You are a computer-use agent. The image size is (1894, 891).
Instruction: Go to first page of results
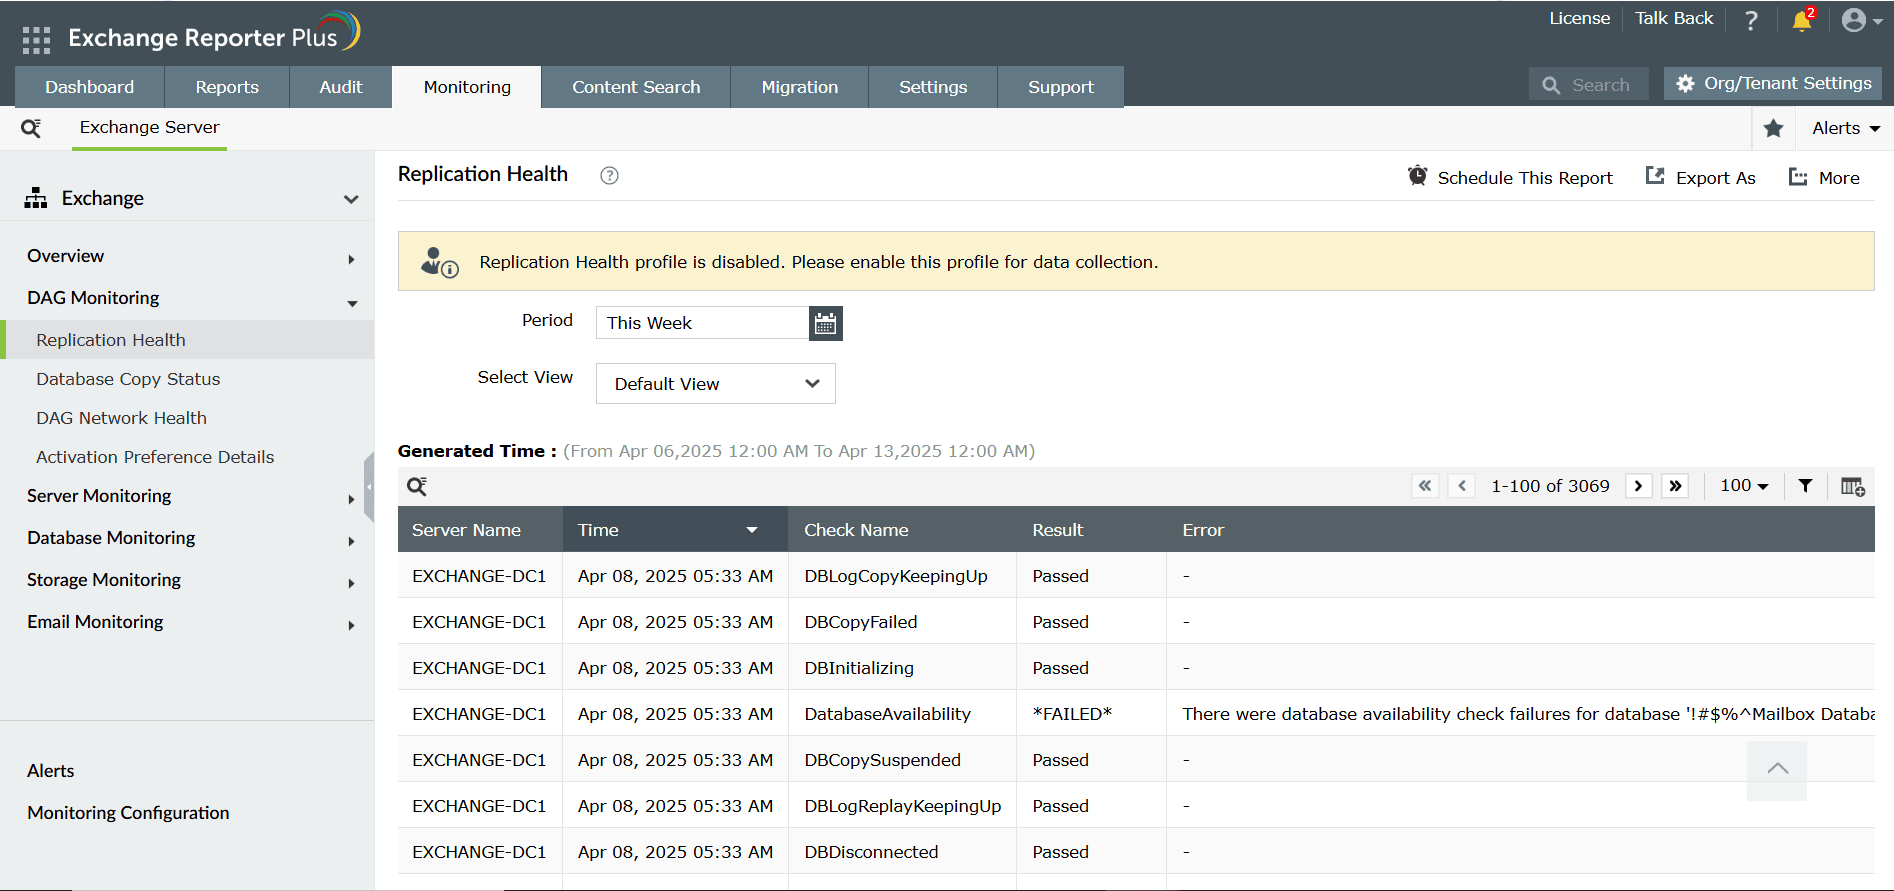point(1425,486)
